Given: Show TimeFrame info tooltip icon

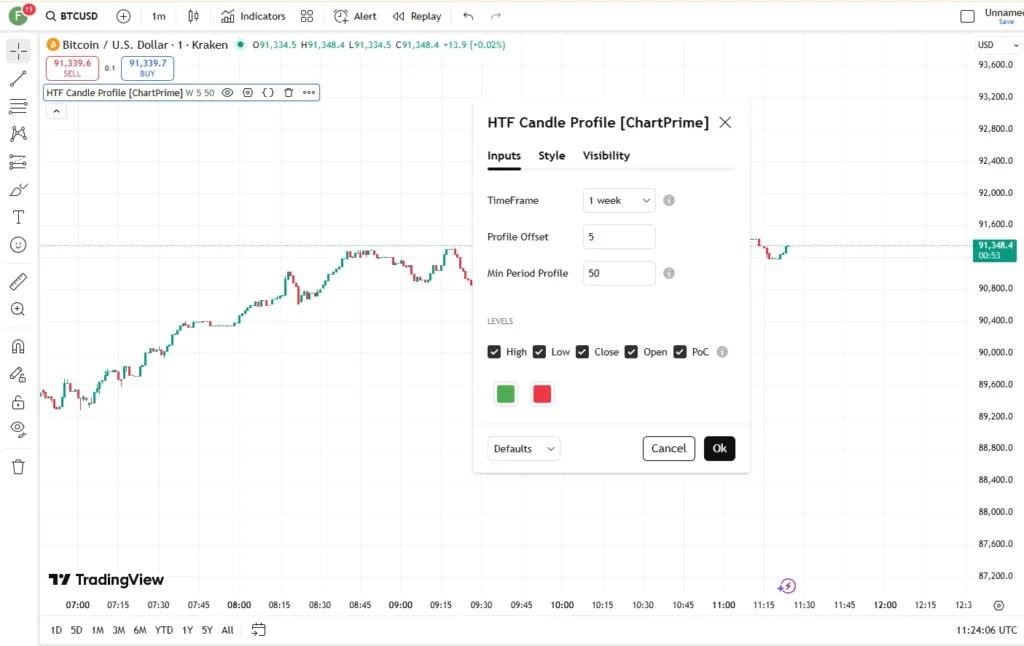Looking at the screenshot, I should coord(669,201).
